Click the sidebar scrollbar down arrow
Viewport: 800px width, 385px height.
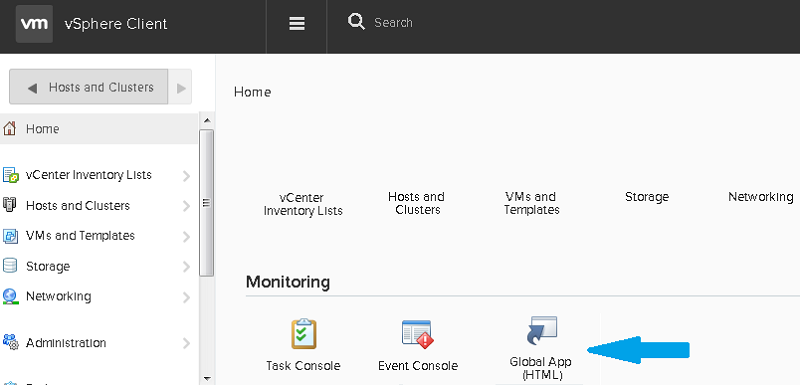click(x=207, y=378)
